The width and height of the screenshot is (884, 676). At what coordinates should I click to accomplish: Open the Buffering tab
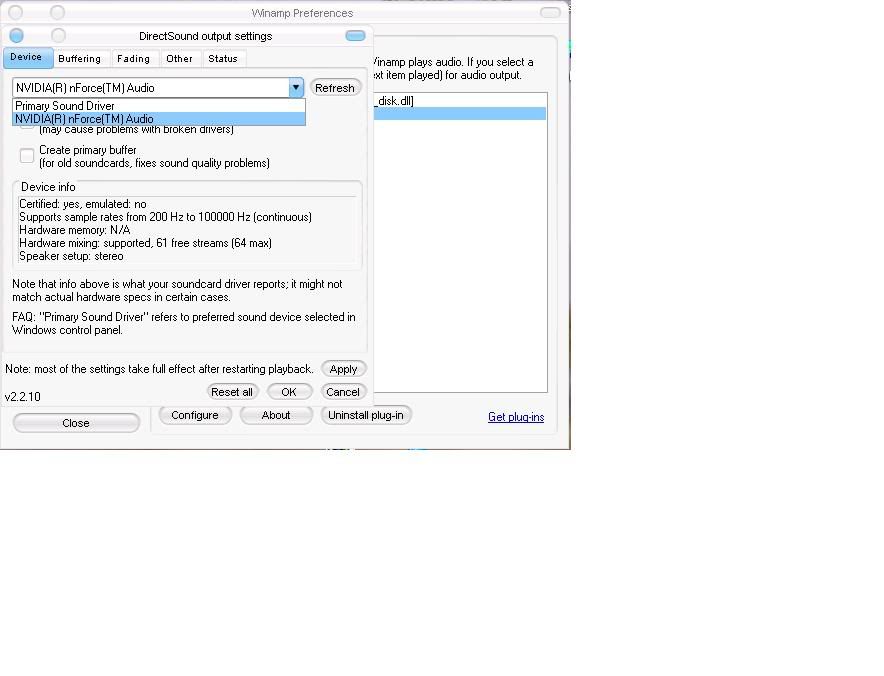coord(79,59)
